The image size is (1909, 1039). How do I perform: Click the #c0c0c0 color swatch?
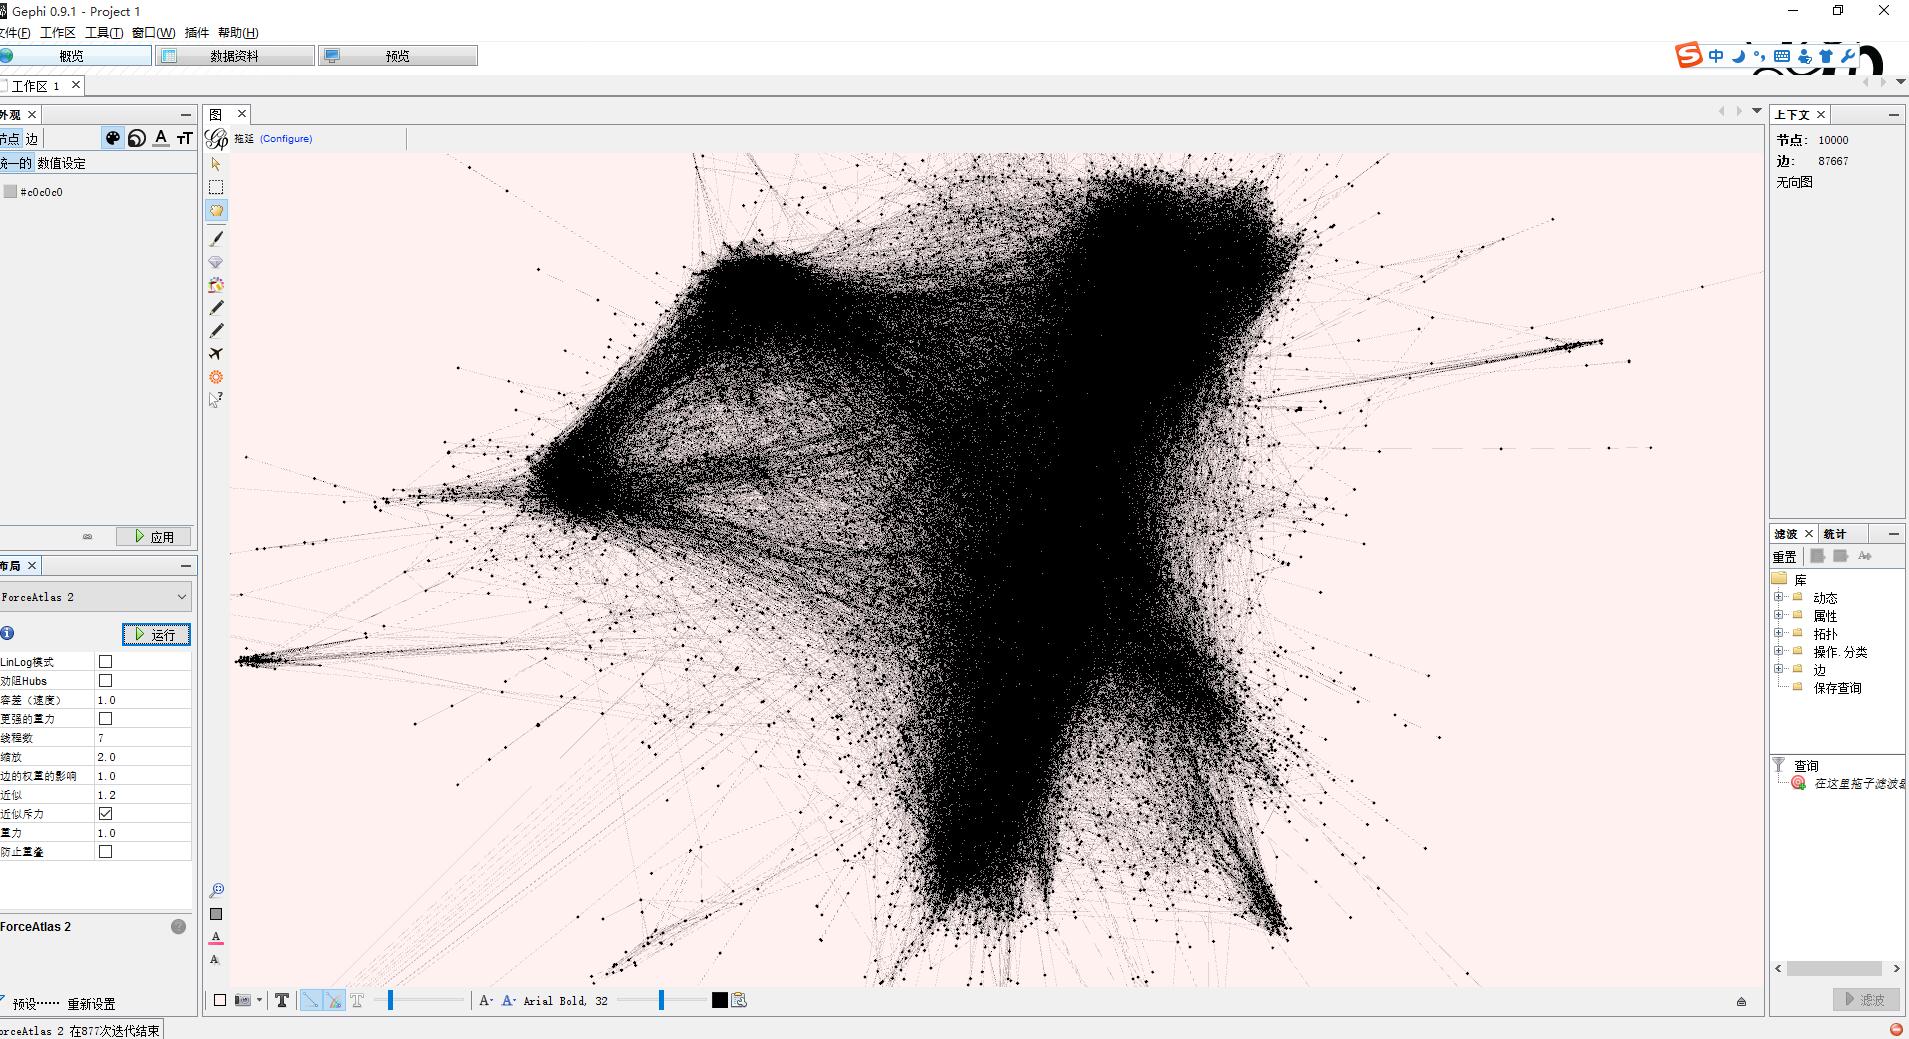click(10, 191)
